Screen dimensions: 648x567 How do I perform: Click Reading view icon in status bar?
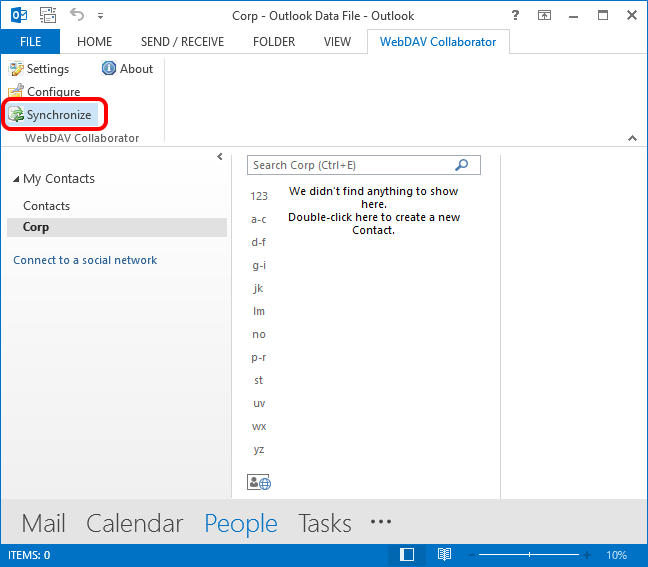click(x=444, y=555)
